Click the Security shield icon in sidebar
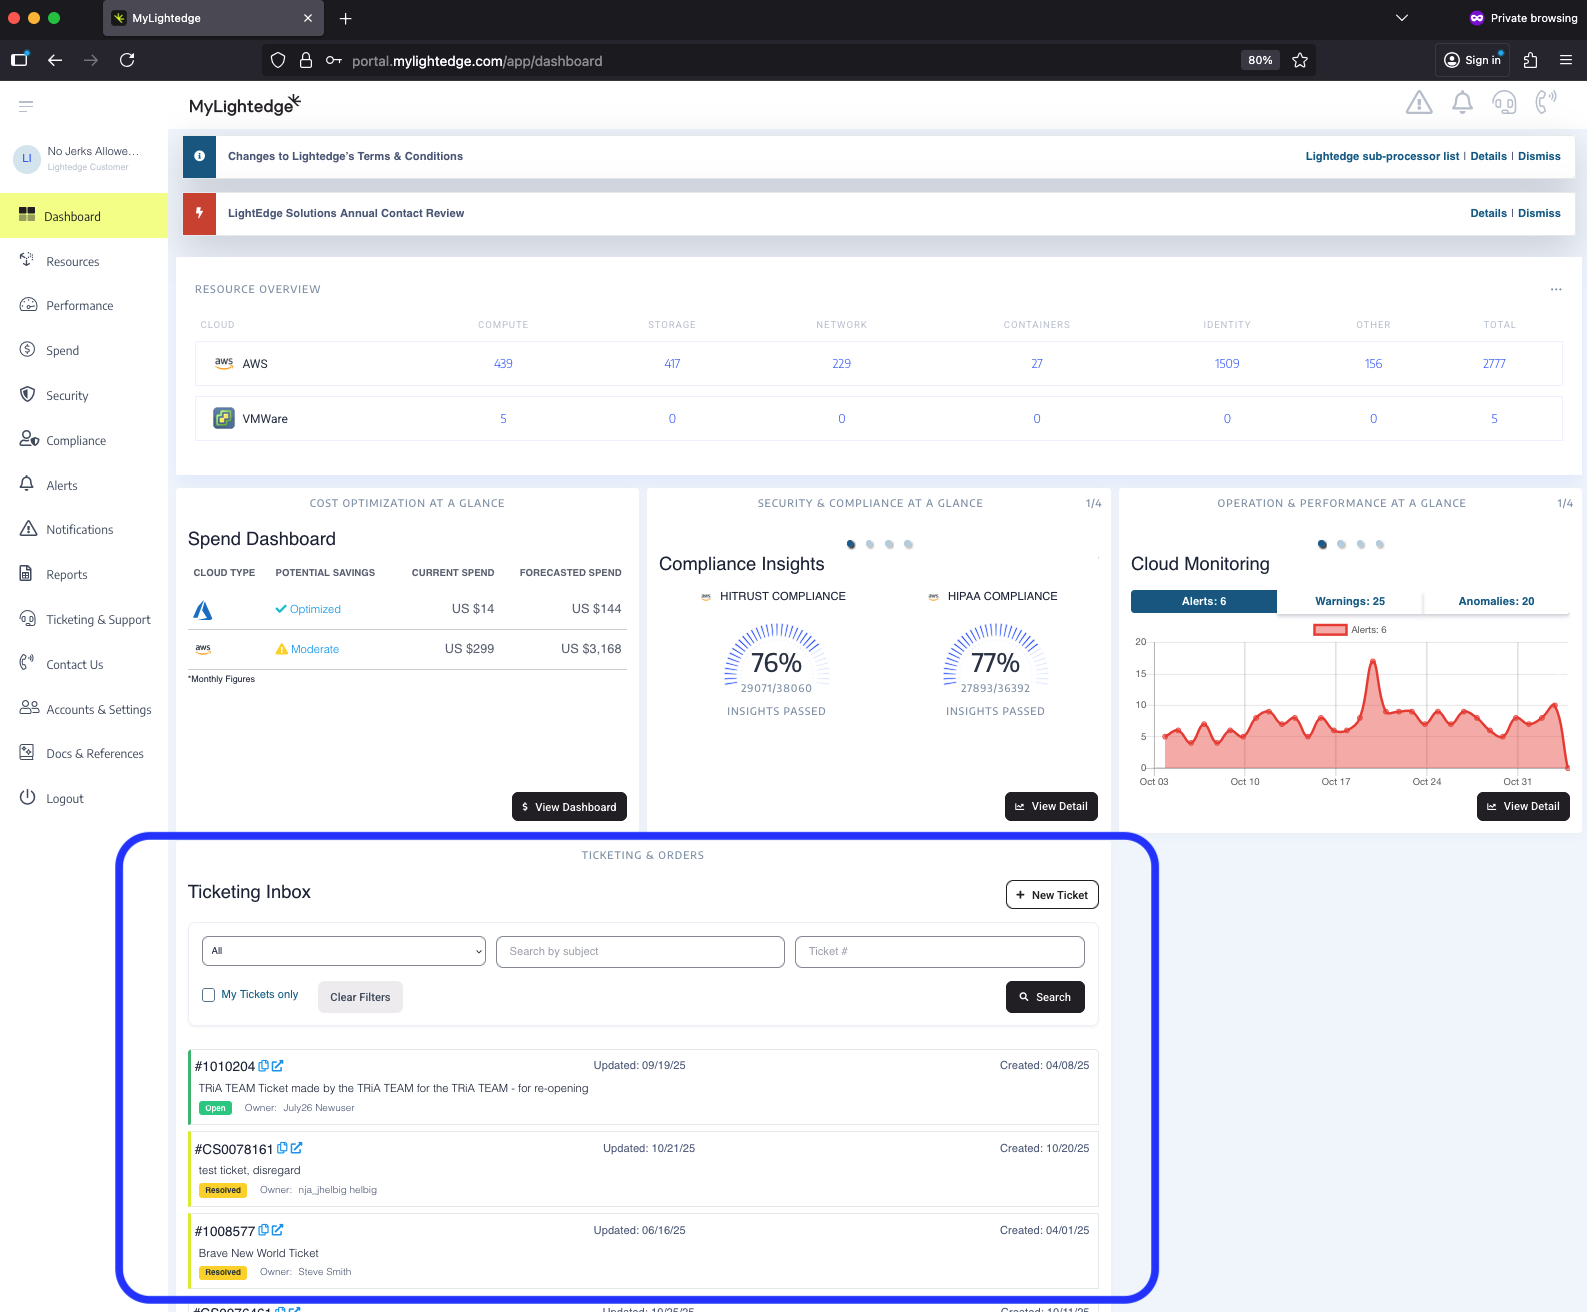The width and height of the screenshot is (1587, 1312). pyautogui.click(x=28, y=394)
